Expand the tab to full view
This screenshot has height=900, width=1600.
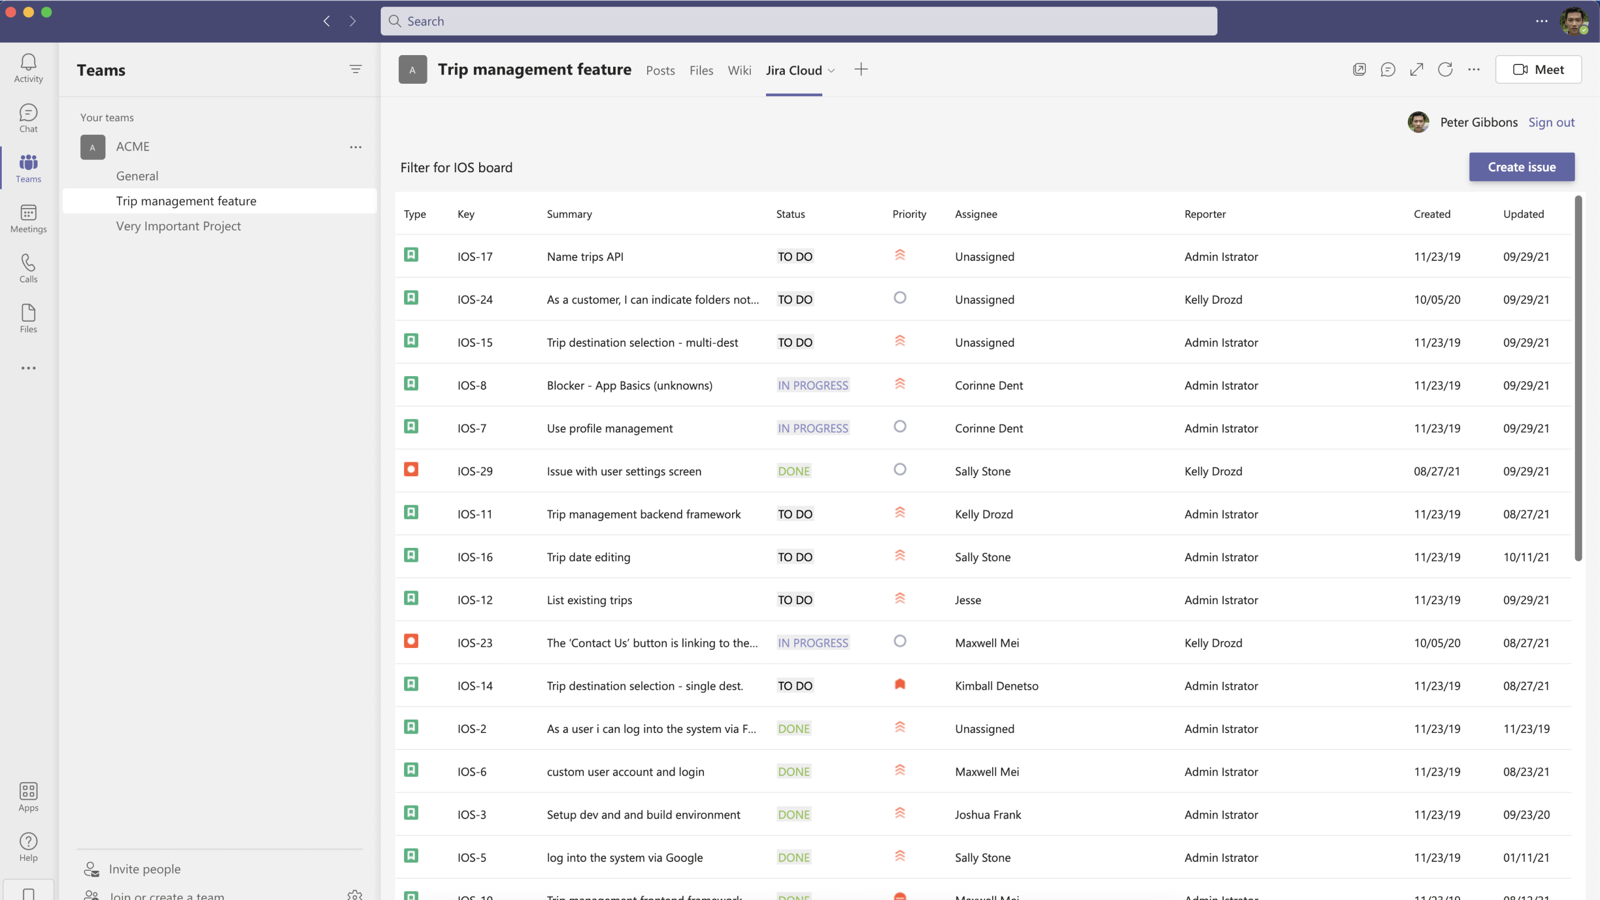(x=1416, y=70)
